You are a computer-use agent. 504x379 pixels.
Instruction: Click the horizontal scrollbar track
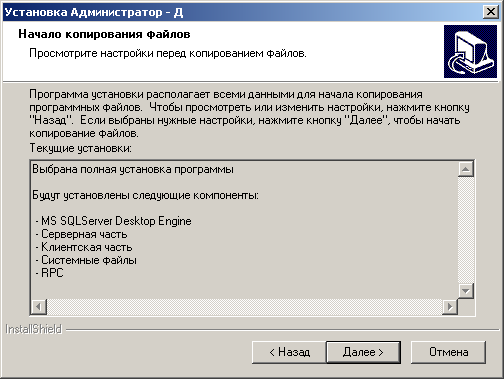click(x=244, y=306)
